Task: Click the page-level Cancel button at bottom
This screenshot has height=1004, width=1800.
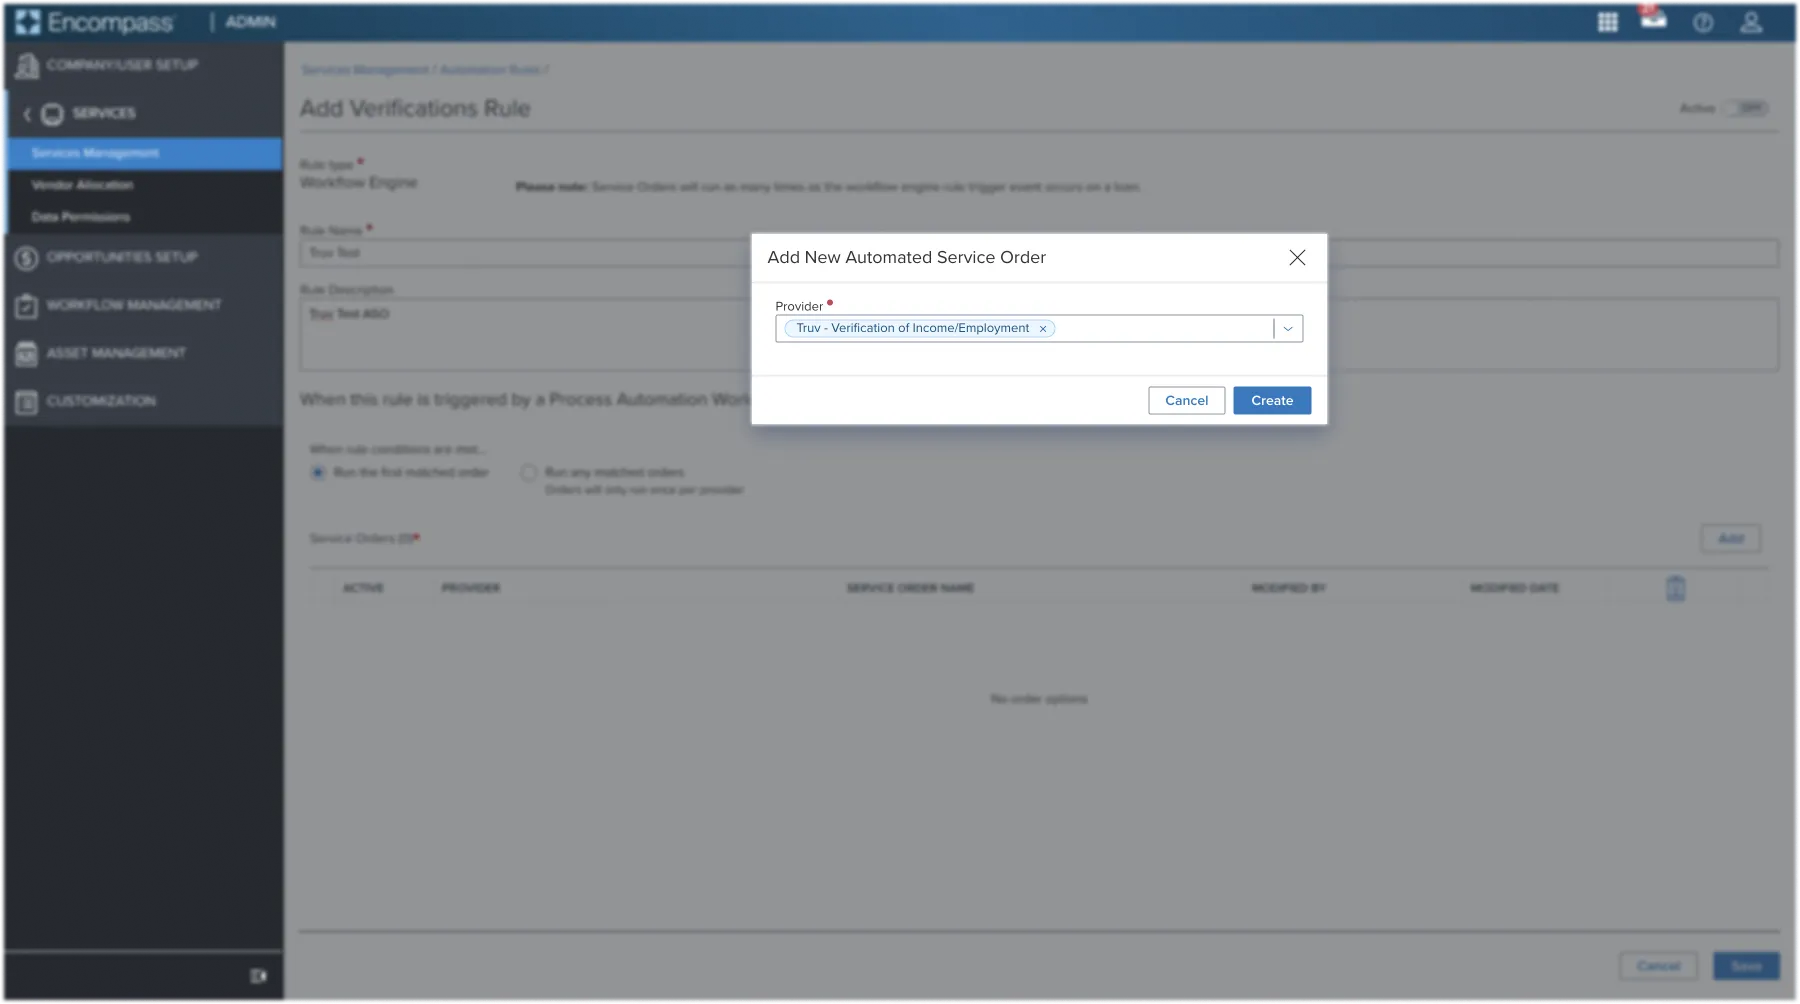Action: 1658,966
